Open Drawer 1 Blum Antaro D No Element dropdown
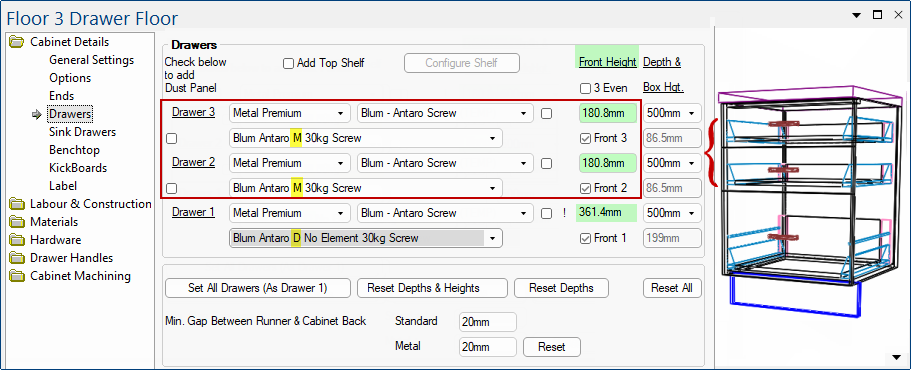Screen dimensions: 911x370 click(366, 238)
